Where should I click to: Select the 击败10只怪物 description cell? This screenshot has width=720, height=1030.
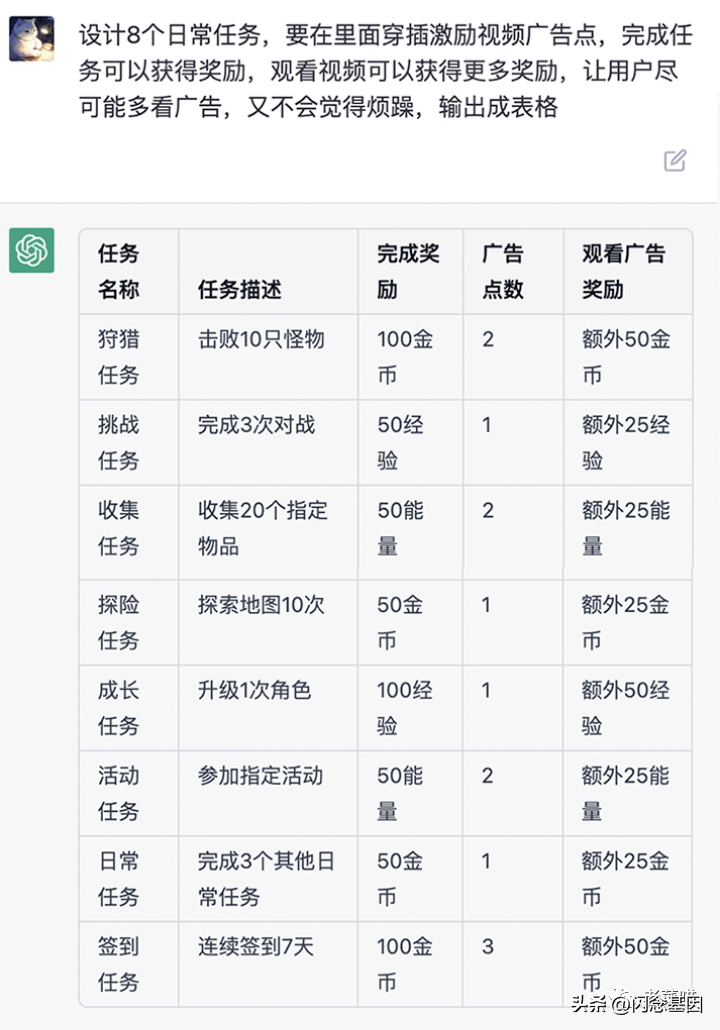(x=261, y=340)
